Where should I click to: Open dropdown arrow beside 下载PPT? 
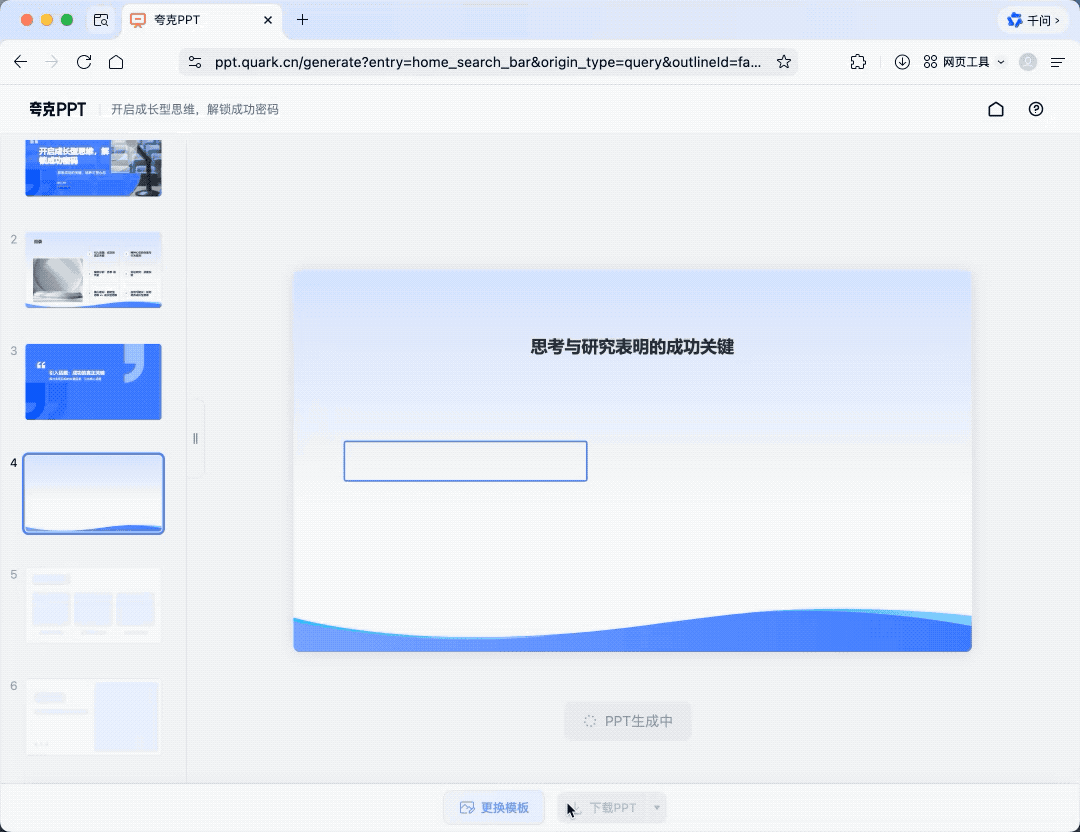[x=657, y=807]
